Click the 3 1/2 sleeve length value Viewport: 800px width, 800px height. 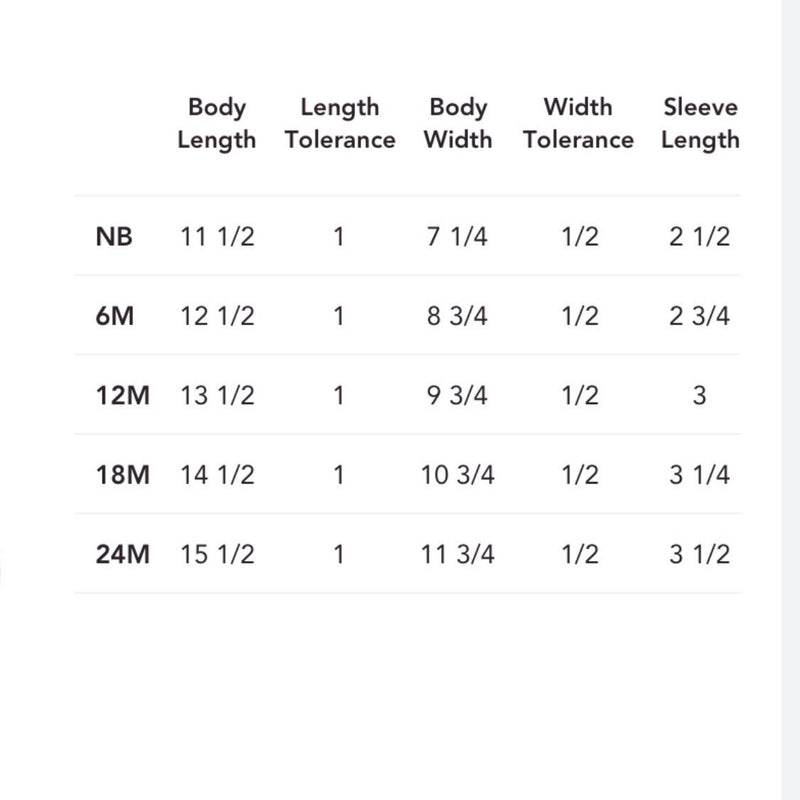pyautogui.click(x=700, y=553)
